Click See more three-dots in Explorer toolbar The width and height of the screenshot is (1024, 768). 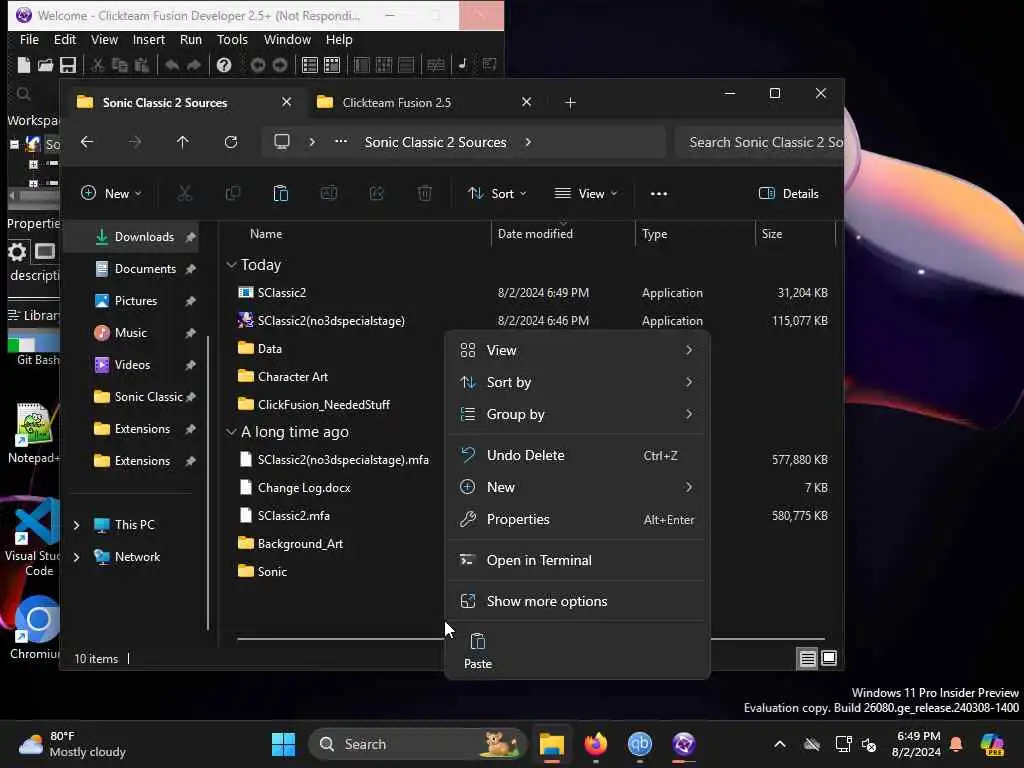tap(659, 194)
